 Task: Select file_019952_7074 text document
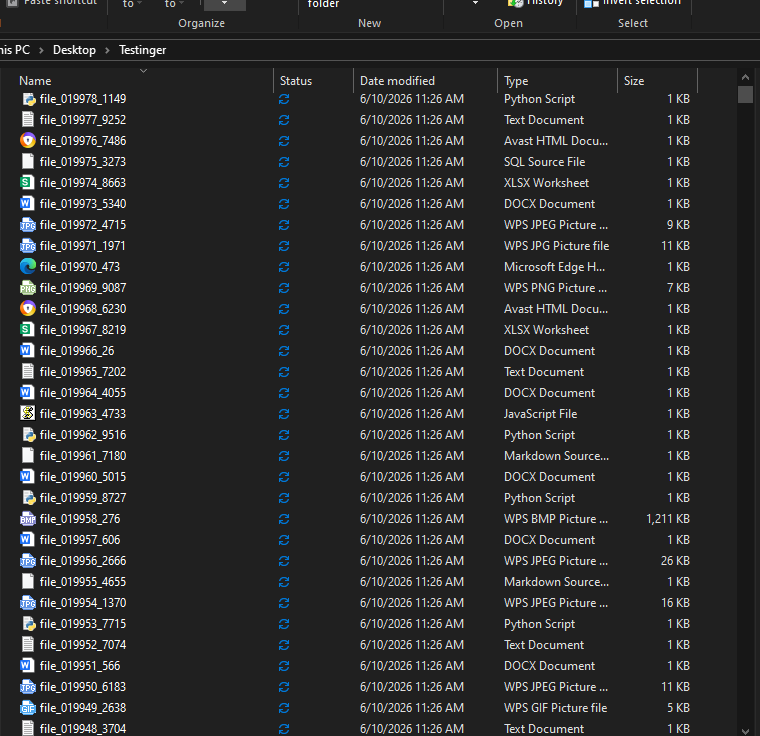click(x=83, y=645)
